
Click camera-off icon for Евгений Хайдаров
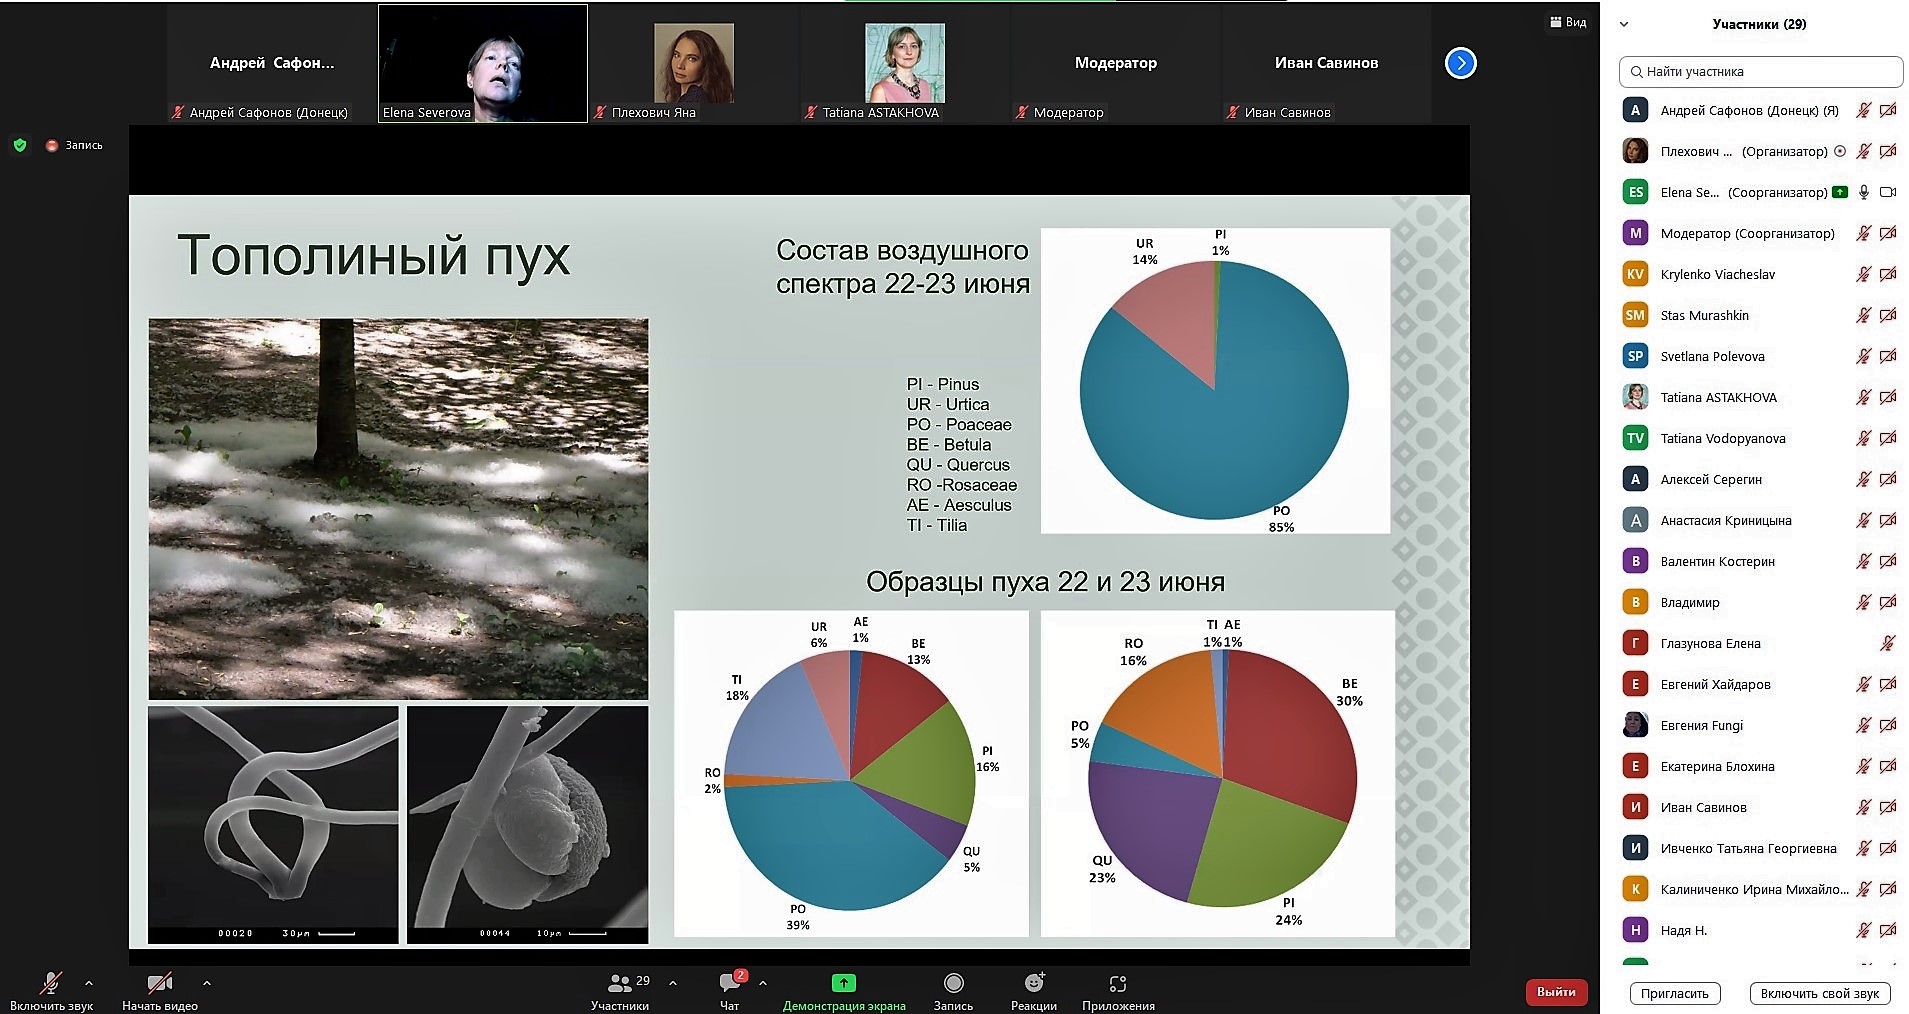(1888, 685)
